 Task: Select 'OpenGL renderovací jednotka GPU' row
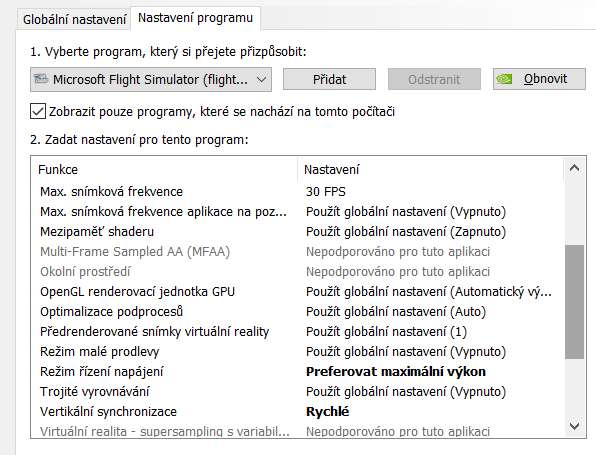coord(298,292)
